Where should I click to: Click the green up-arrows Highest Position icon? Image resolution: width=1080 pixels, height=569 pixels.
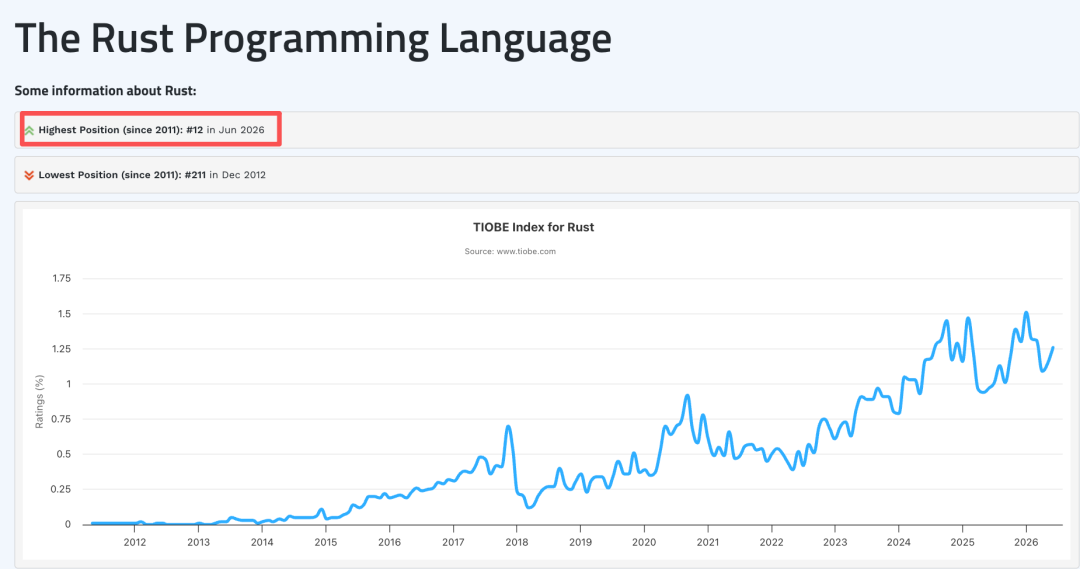(29, 130)
